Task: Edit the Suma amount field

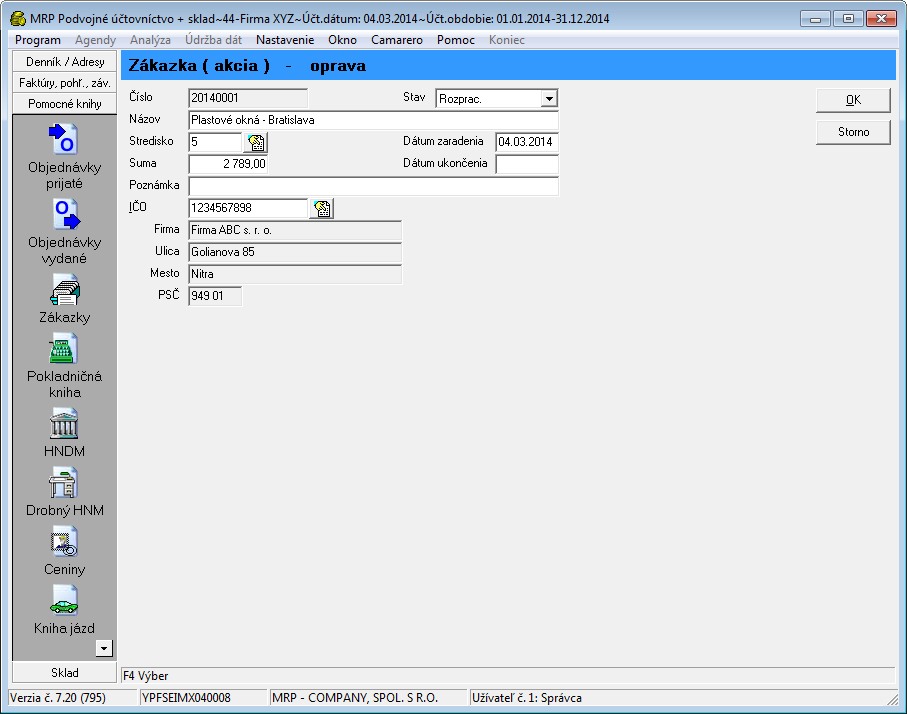Action: (x=228, y=164)
